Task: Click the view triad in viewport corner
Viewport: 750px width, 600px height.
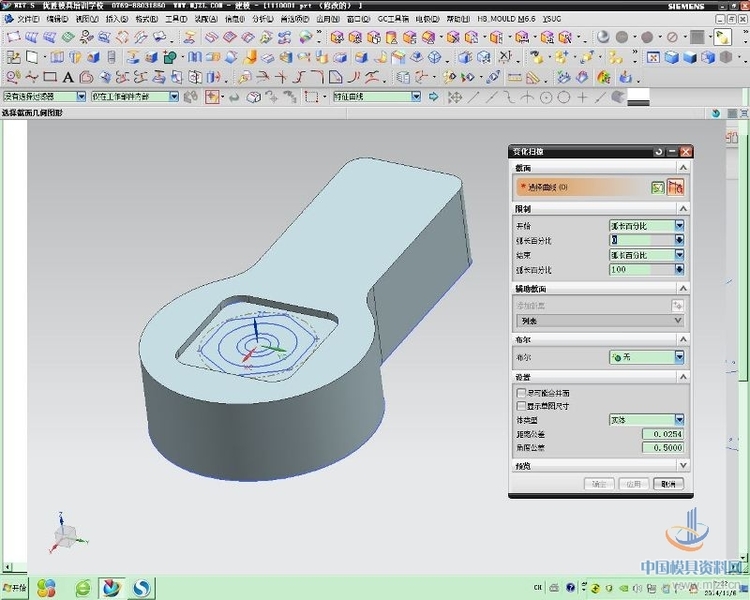Action: tap(66, 537)
